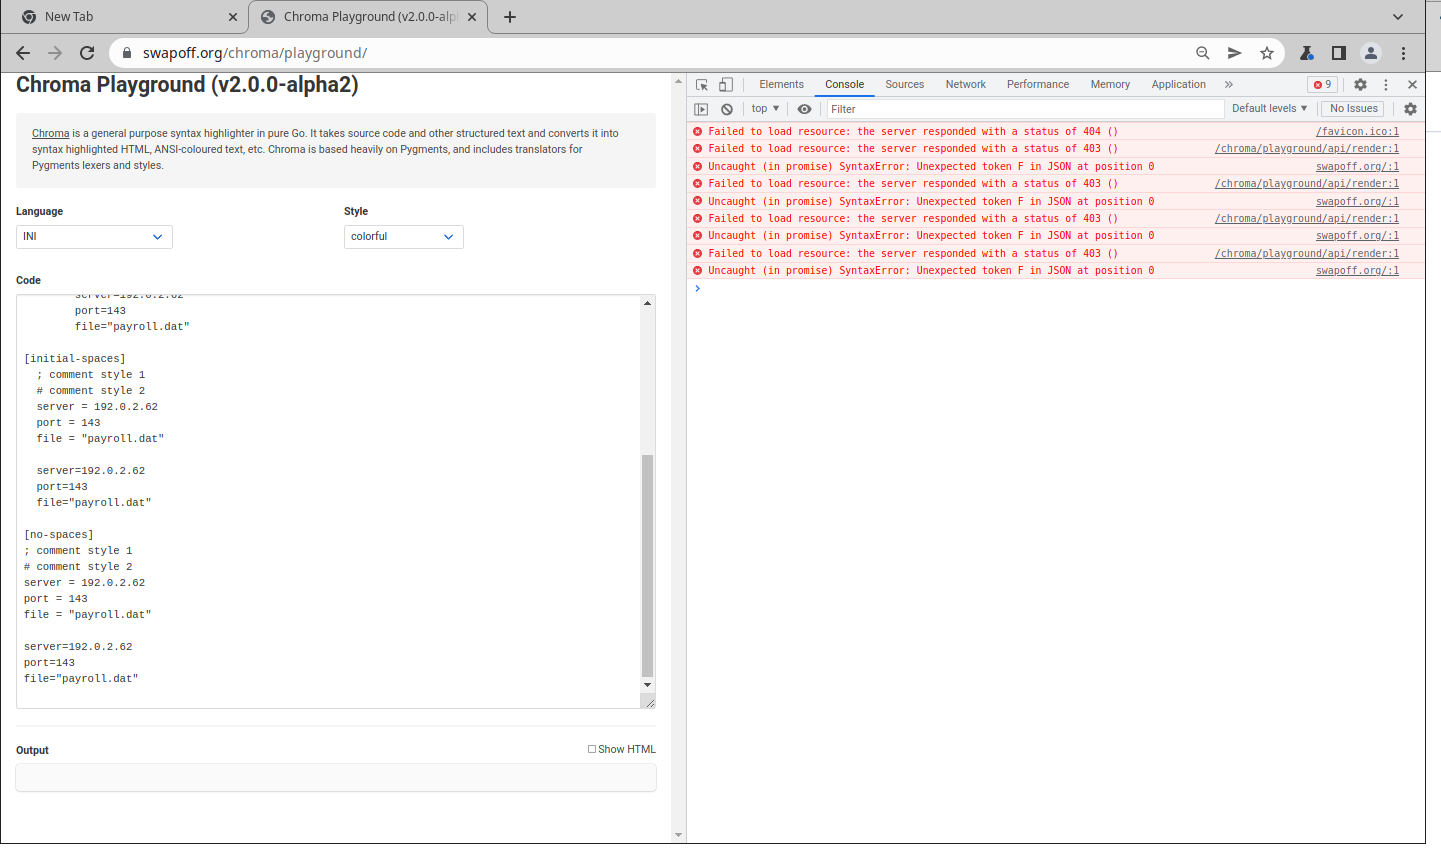
Task: Bookmark the page with the star icon
Action: 1267,53
